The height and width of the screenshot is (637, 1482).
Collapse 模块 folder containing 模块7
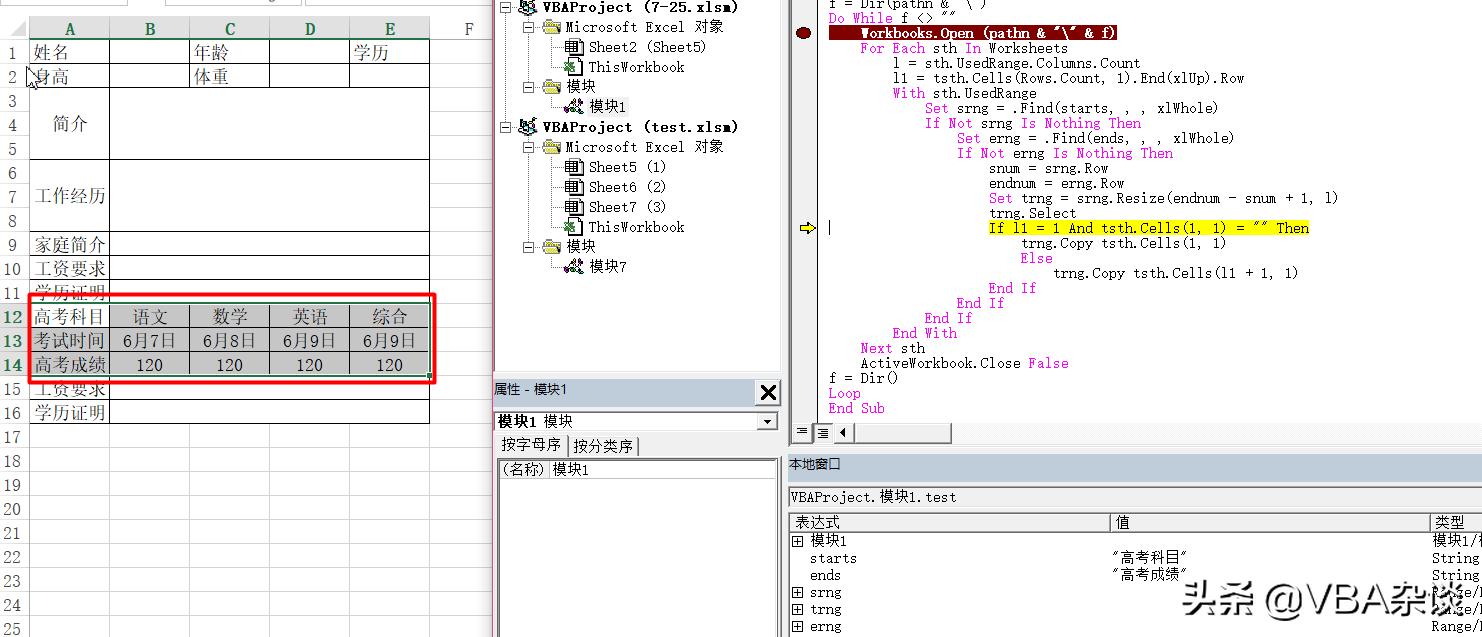tap(530, 246)
